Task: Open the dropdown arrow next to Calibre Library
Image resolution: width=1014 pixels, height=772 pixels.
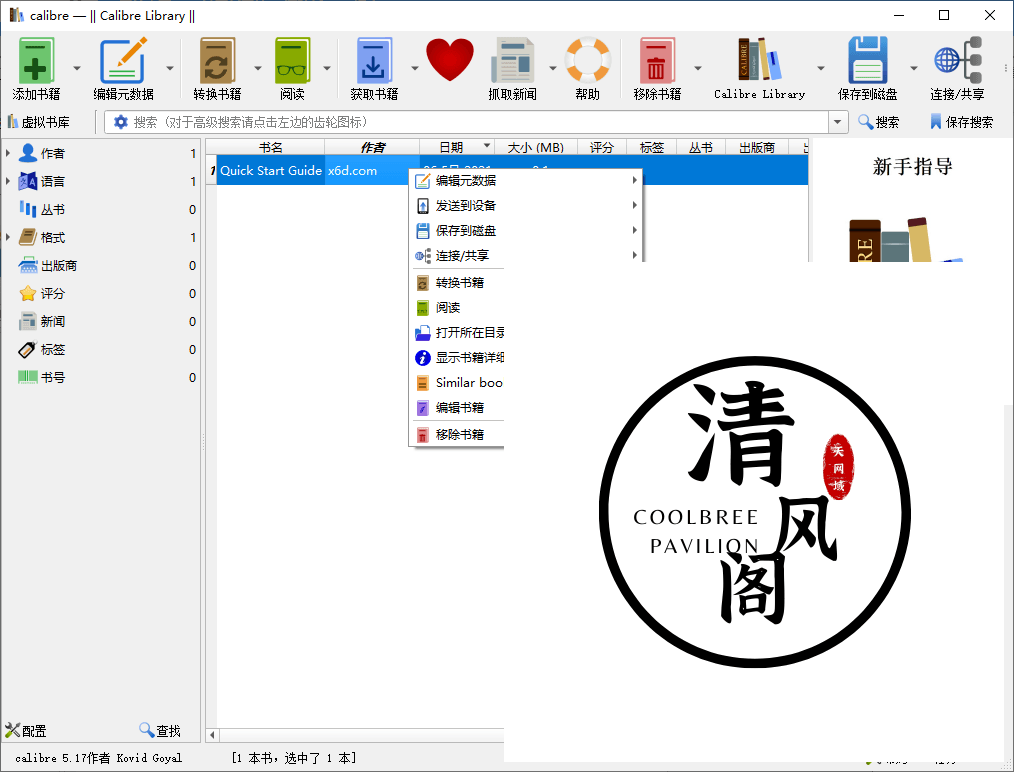Action: (x=821, y=68)
